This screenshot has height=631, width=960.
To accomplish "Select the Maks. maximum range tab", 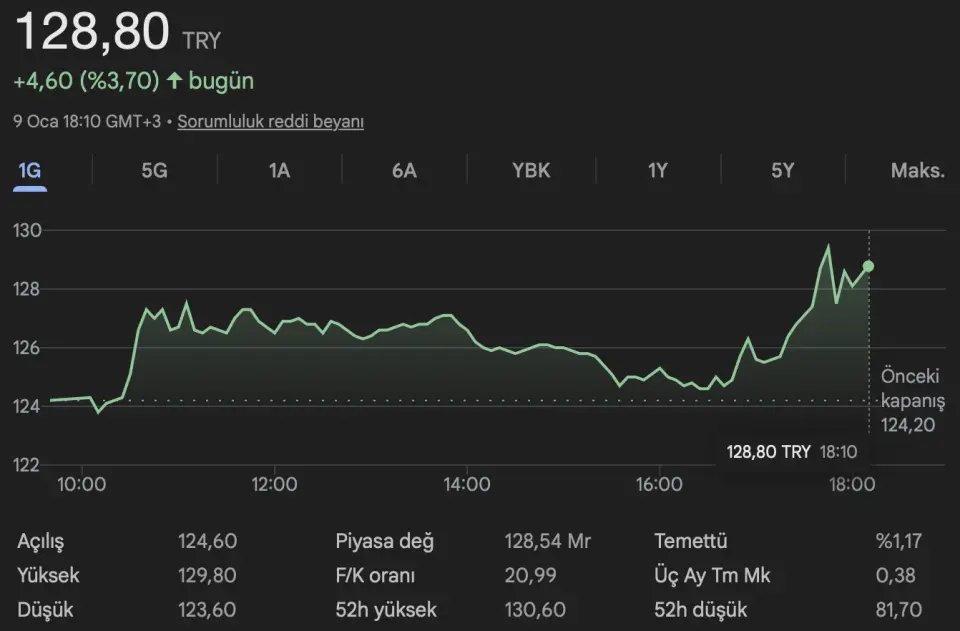I will [x=917, y=170].
